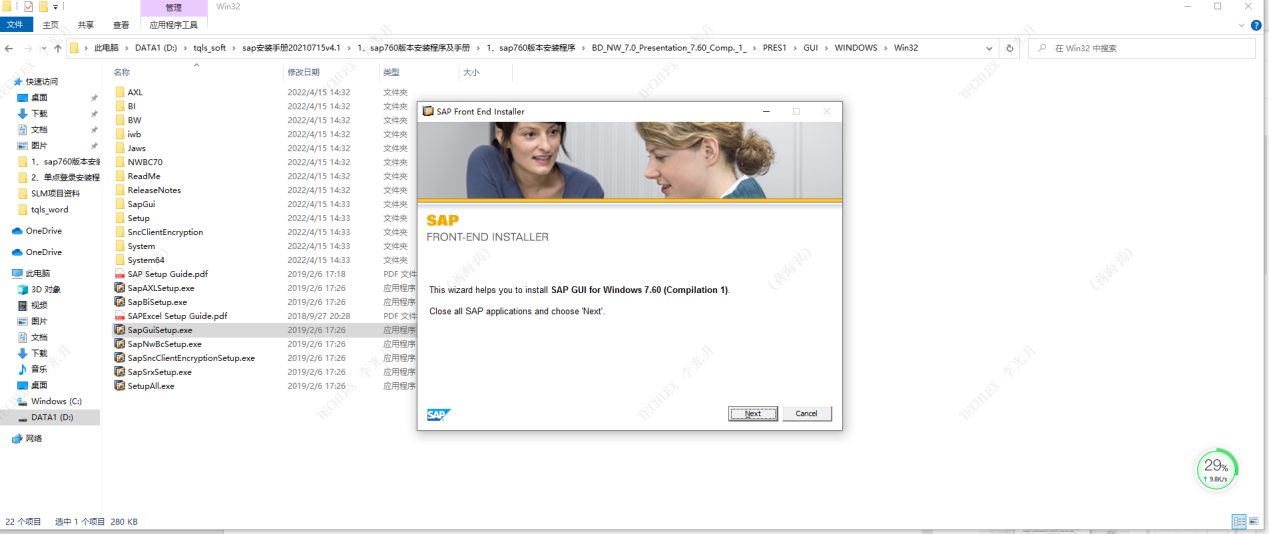Sort files by the 大小 column header
This screenshot has width=1269, height=534.
pyautogui.click(x=471, y=73)
